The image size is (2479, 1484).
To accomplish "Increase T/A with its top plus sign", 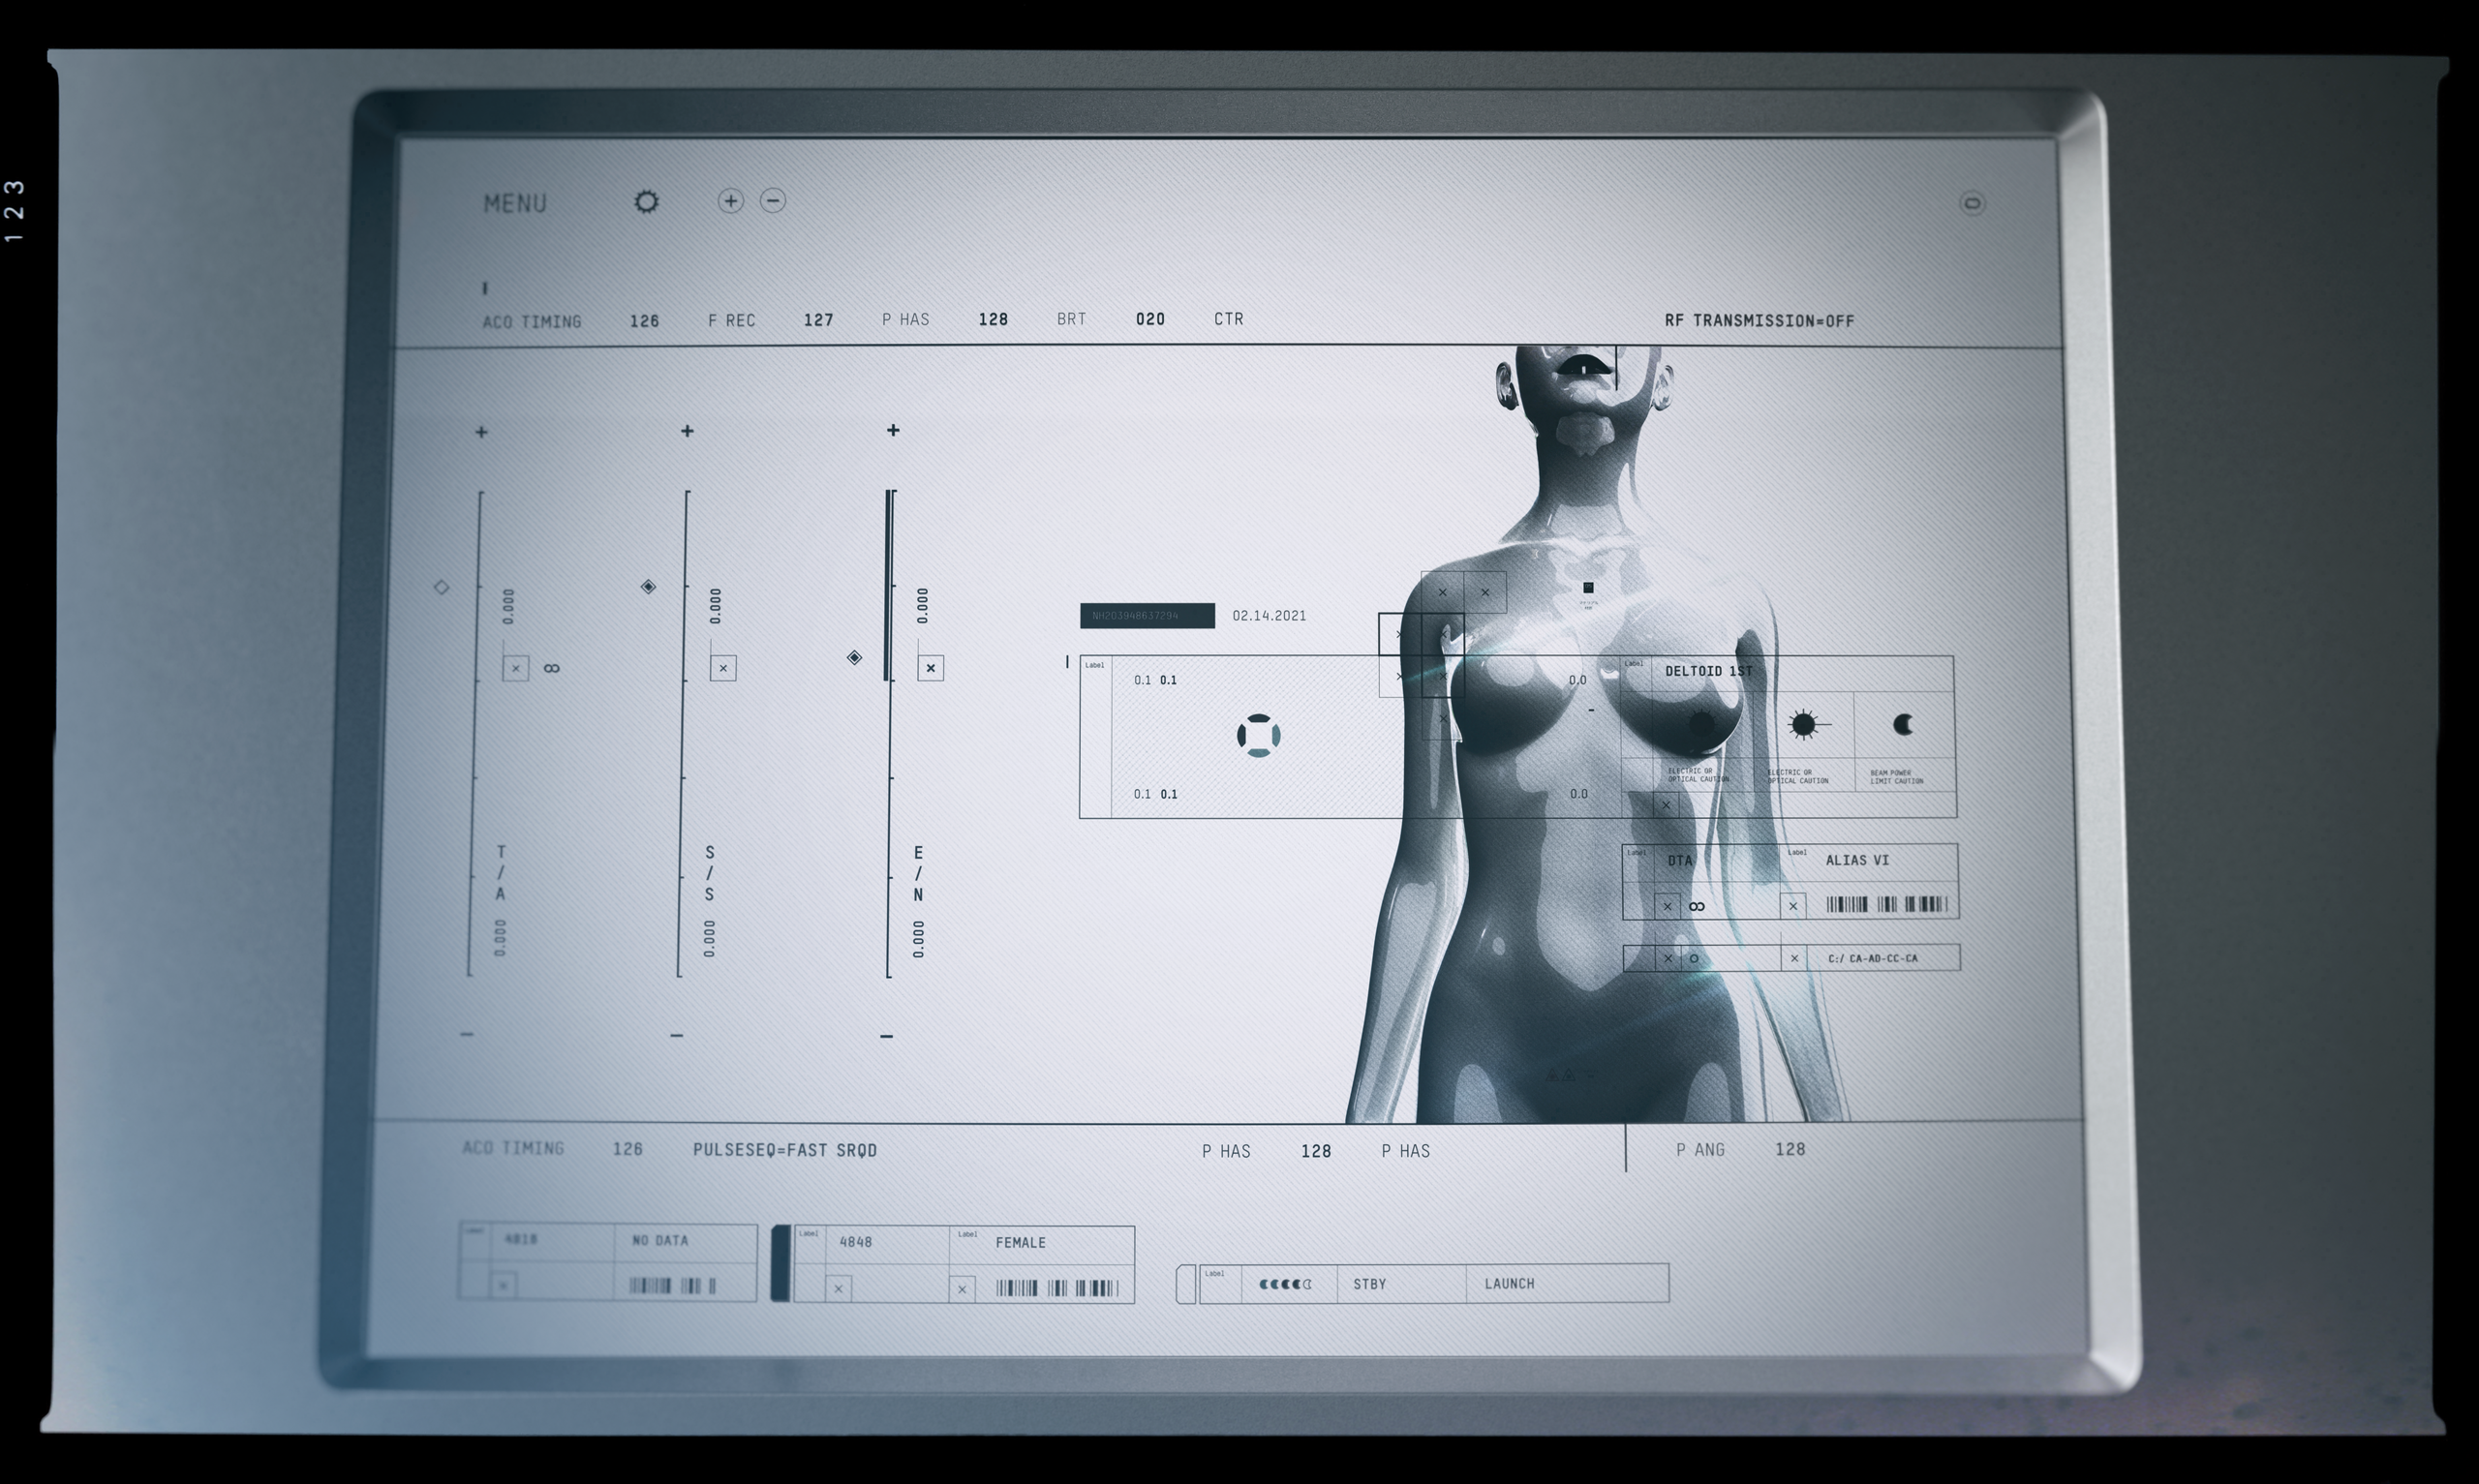I will click(481, 432).
